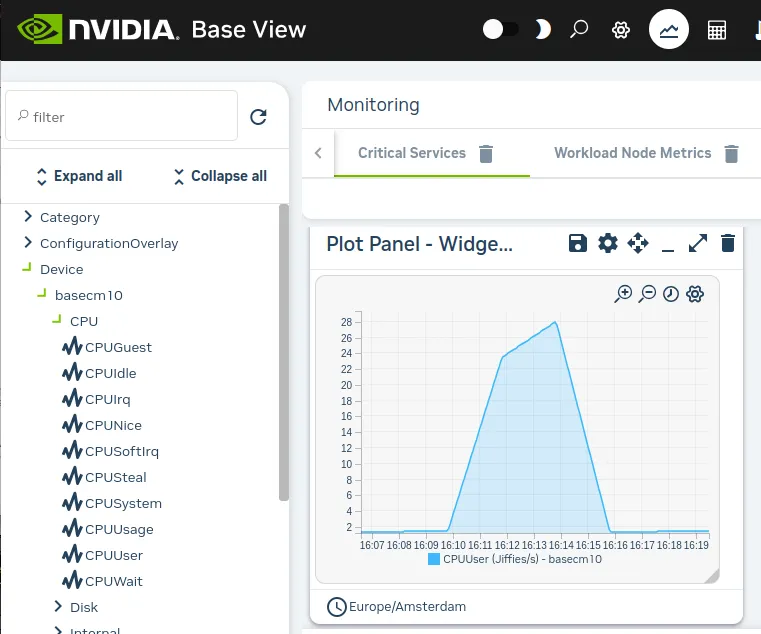Click the 28 y-axis value
Viewport: 761px width, 634px height.
click(346, 322)
